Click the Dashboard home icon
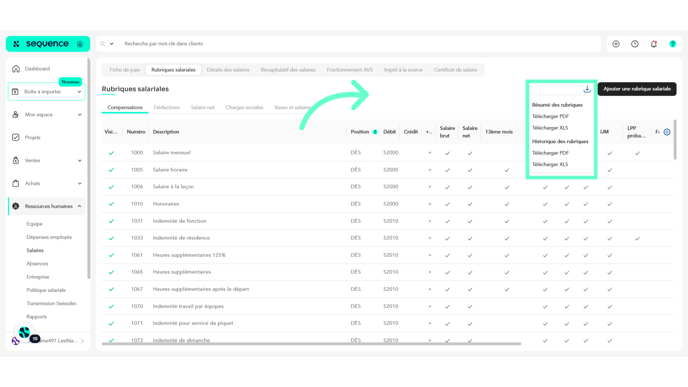 [x=16, y=69]
